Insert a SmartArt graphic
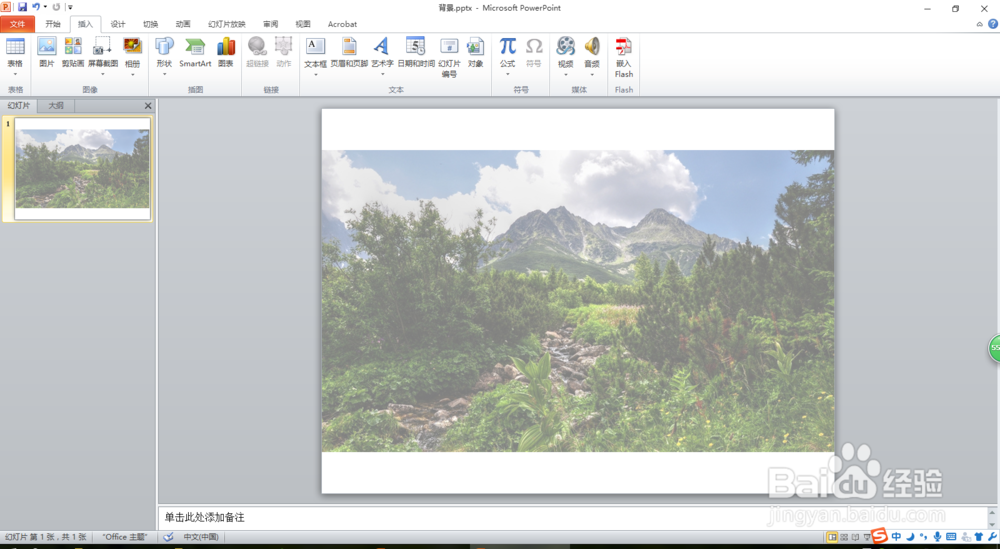The height and width of the screenshot is (549, 1000). (x=195, y=52)
